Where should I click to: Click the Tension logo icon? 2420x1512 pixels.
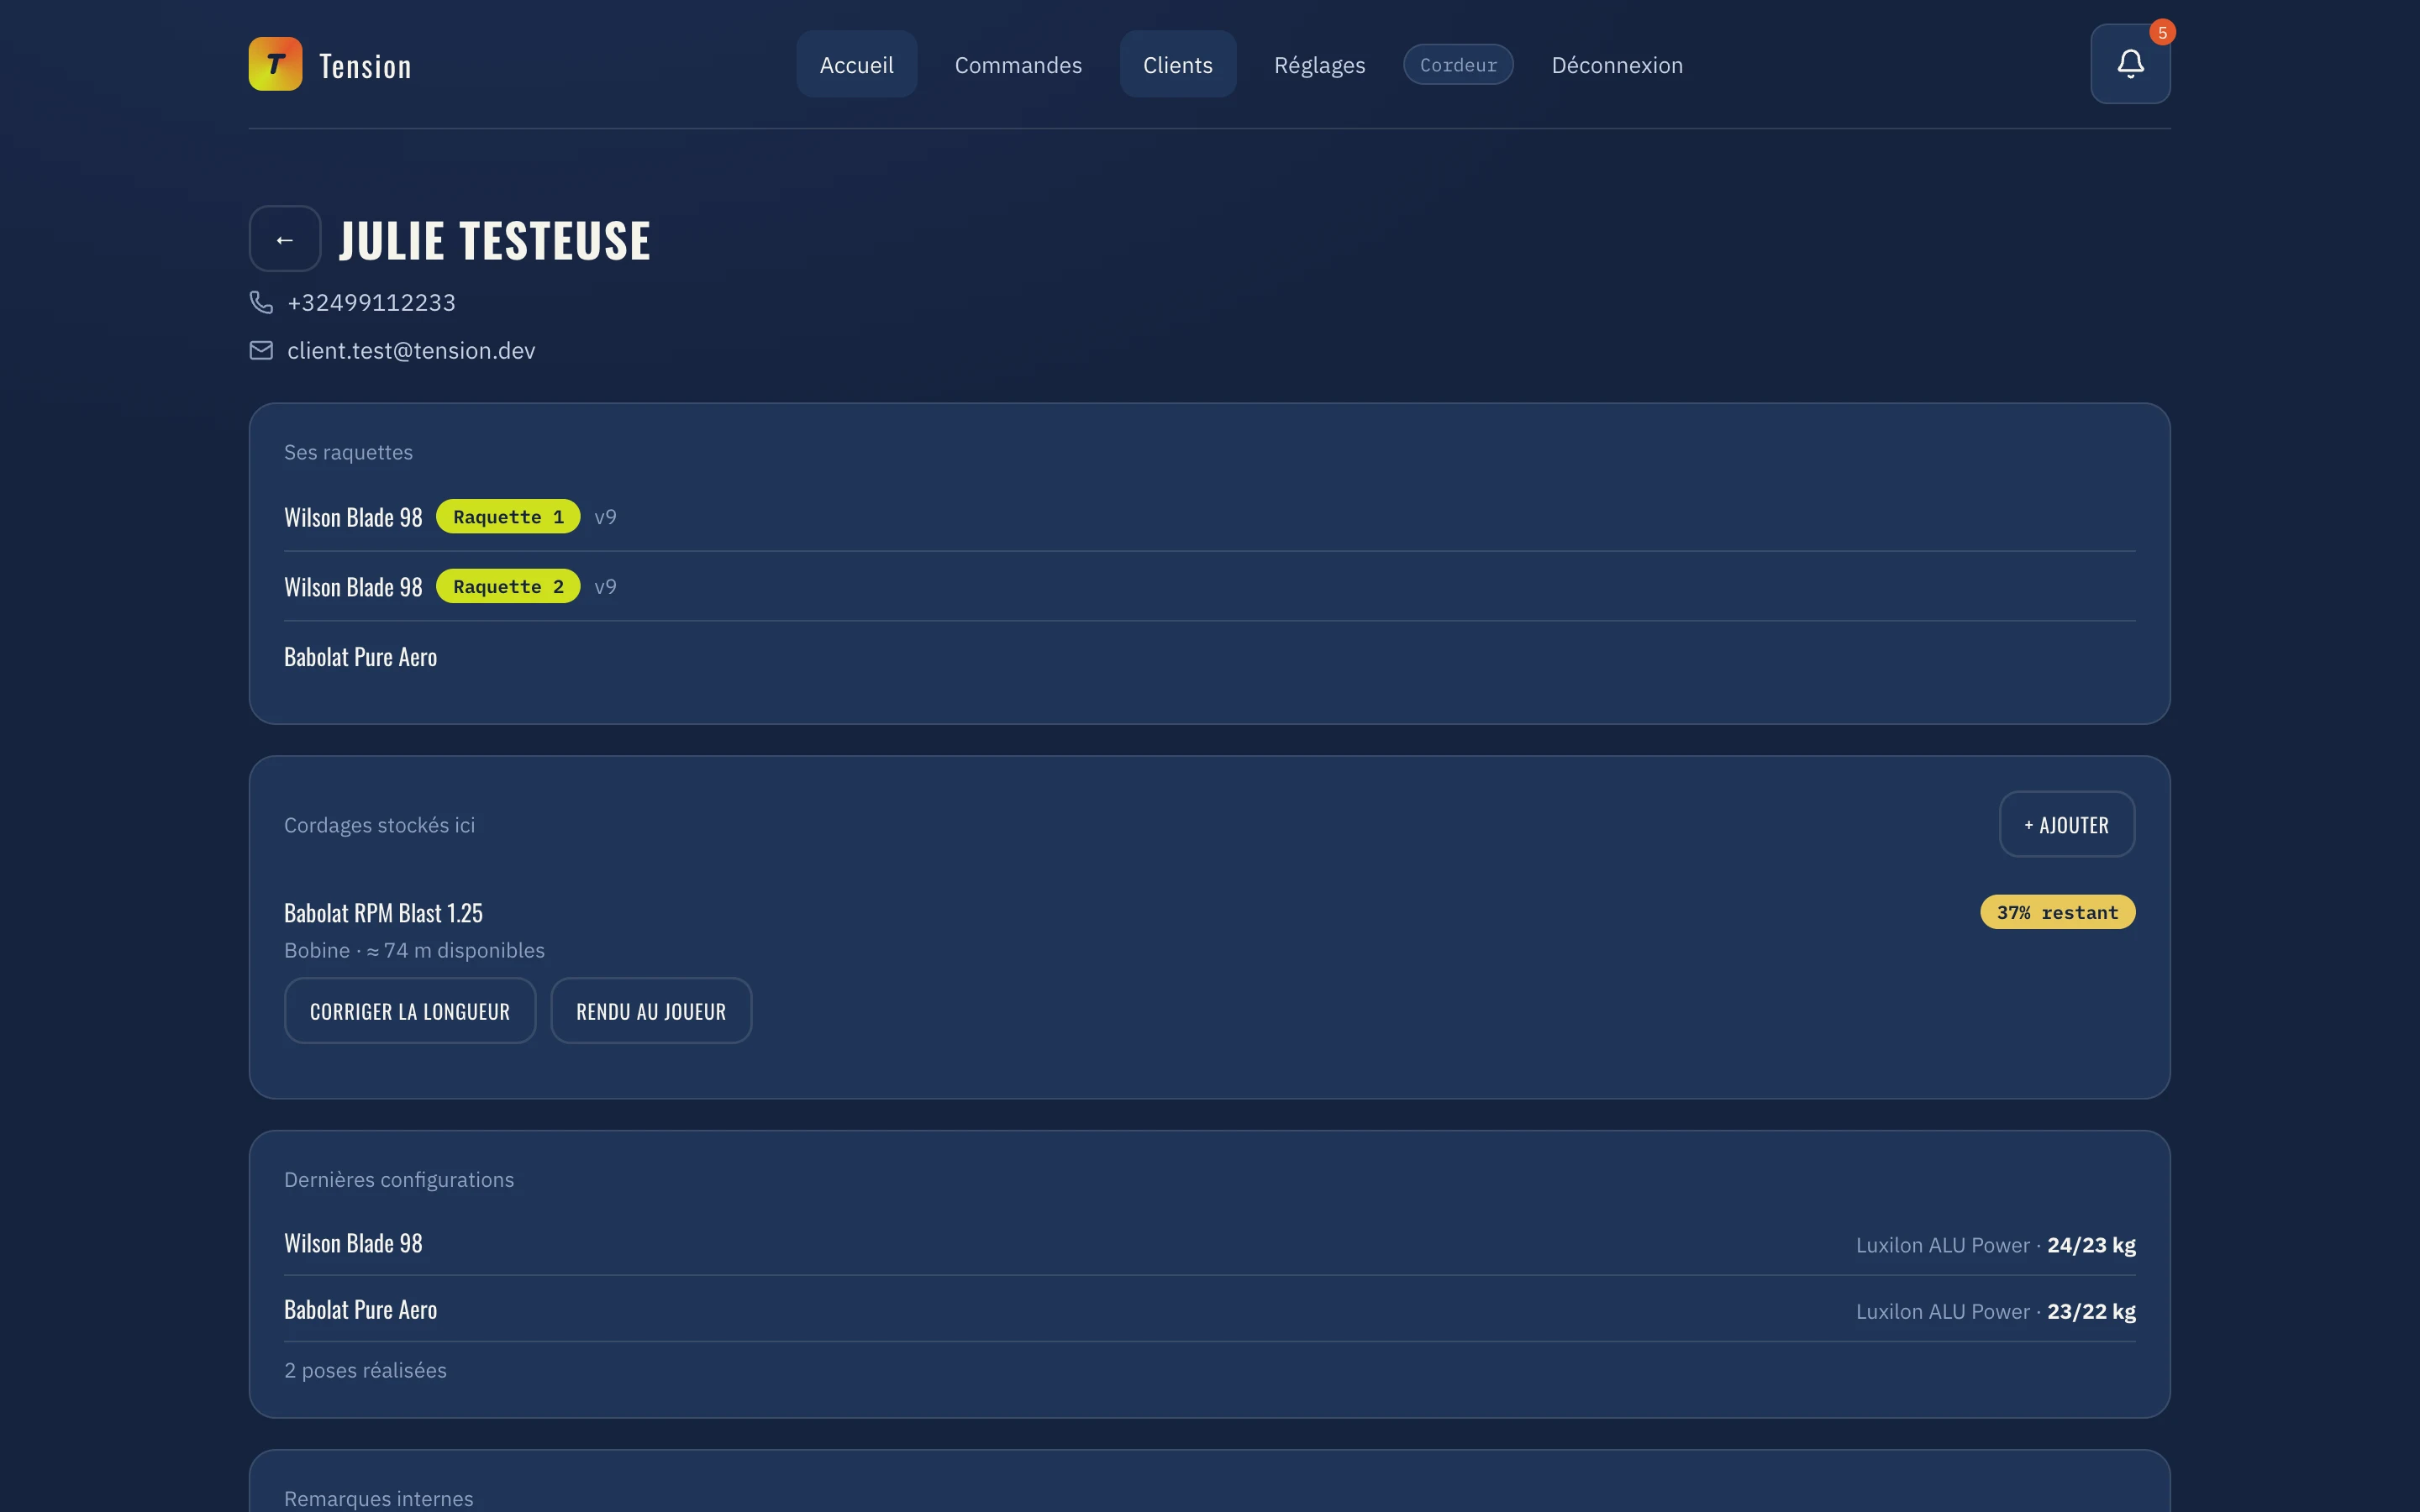coord(275,64)
